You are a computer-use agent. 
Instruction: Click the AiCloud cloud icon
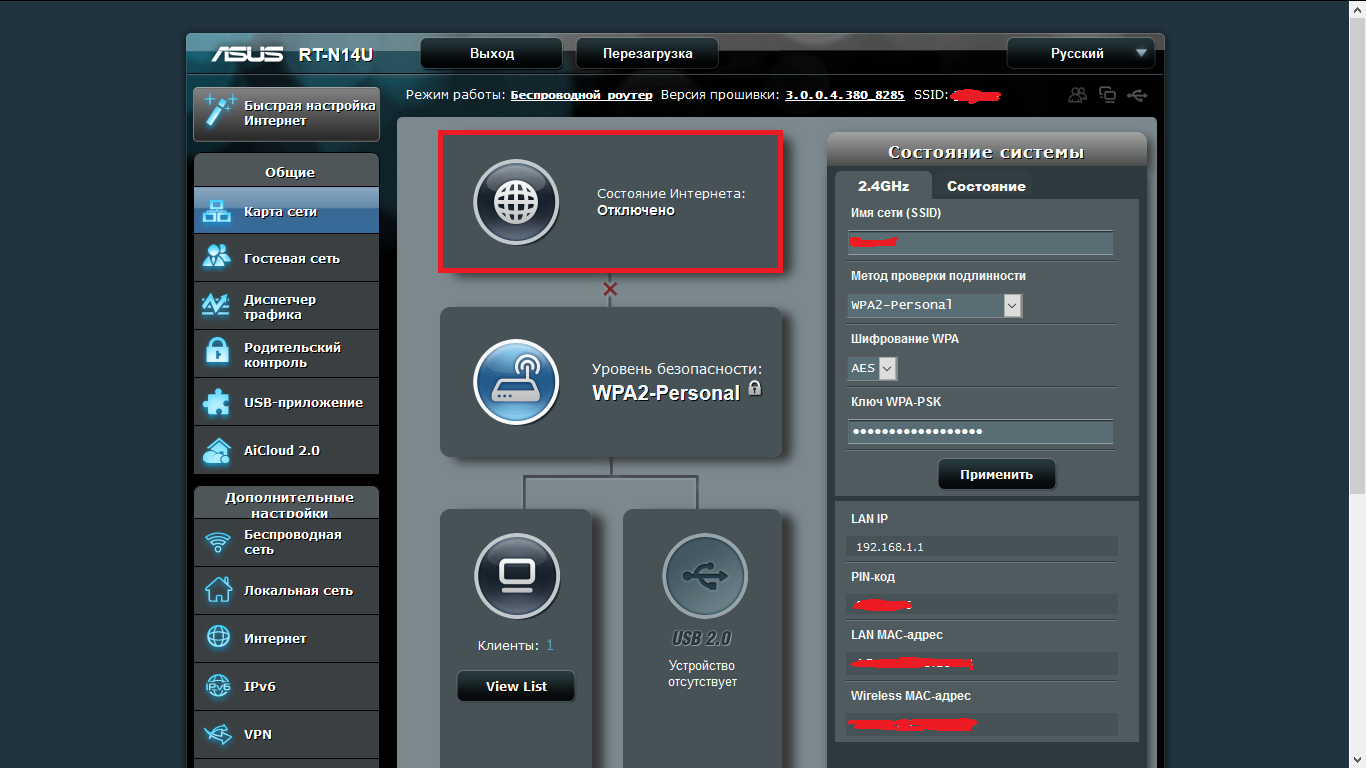(x=217, y=451)
